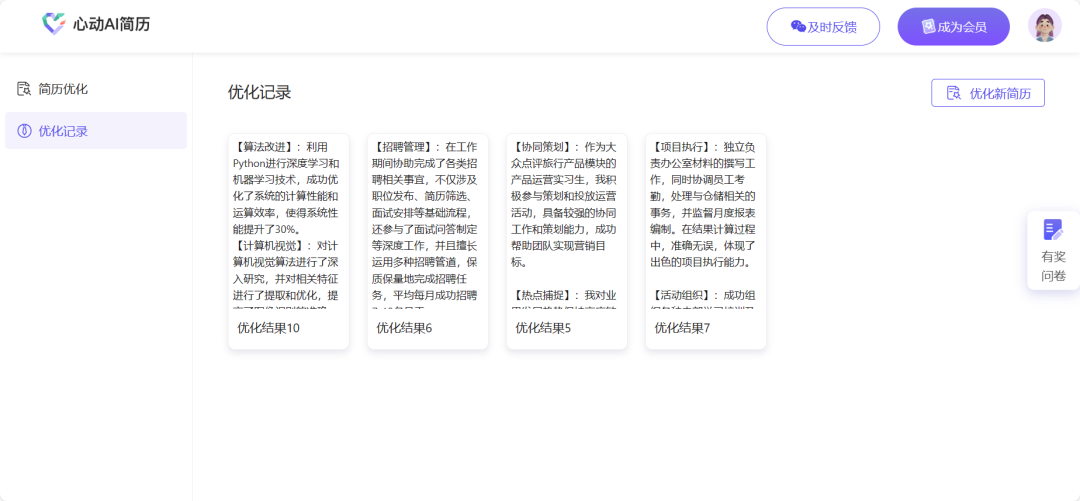Open the user avatar in top-right corner
The width and height of the screenshot is (1080, 501).
pos(1044,26)
